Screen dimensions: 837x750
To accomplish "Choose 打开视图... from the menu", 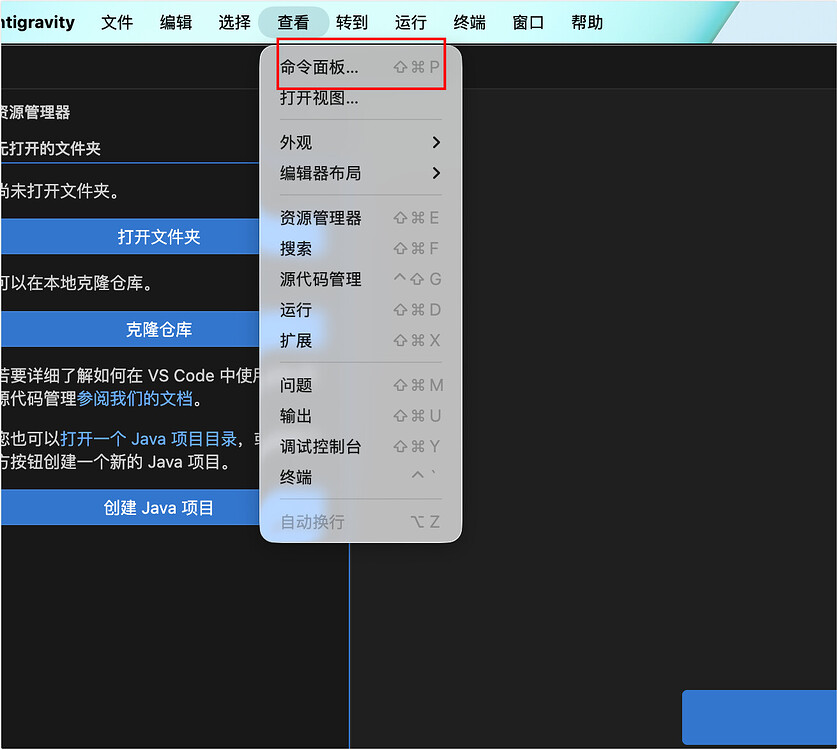I will click(x=361, y=98).
